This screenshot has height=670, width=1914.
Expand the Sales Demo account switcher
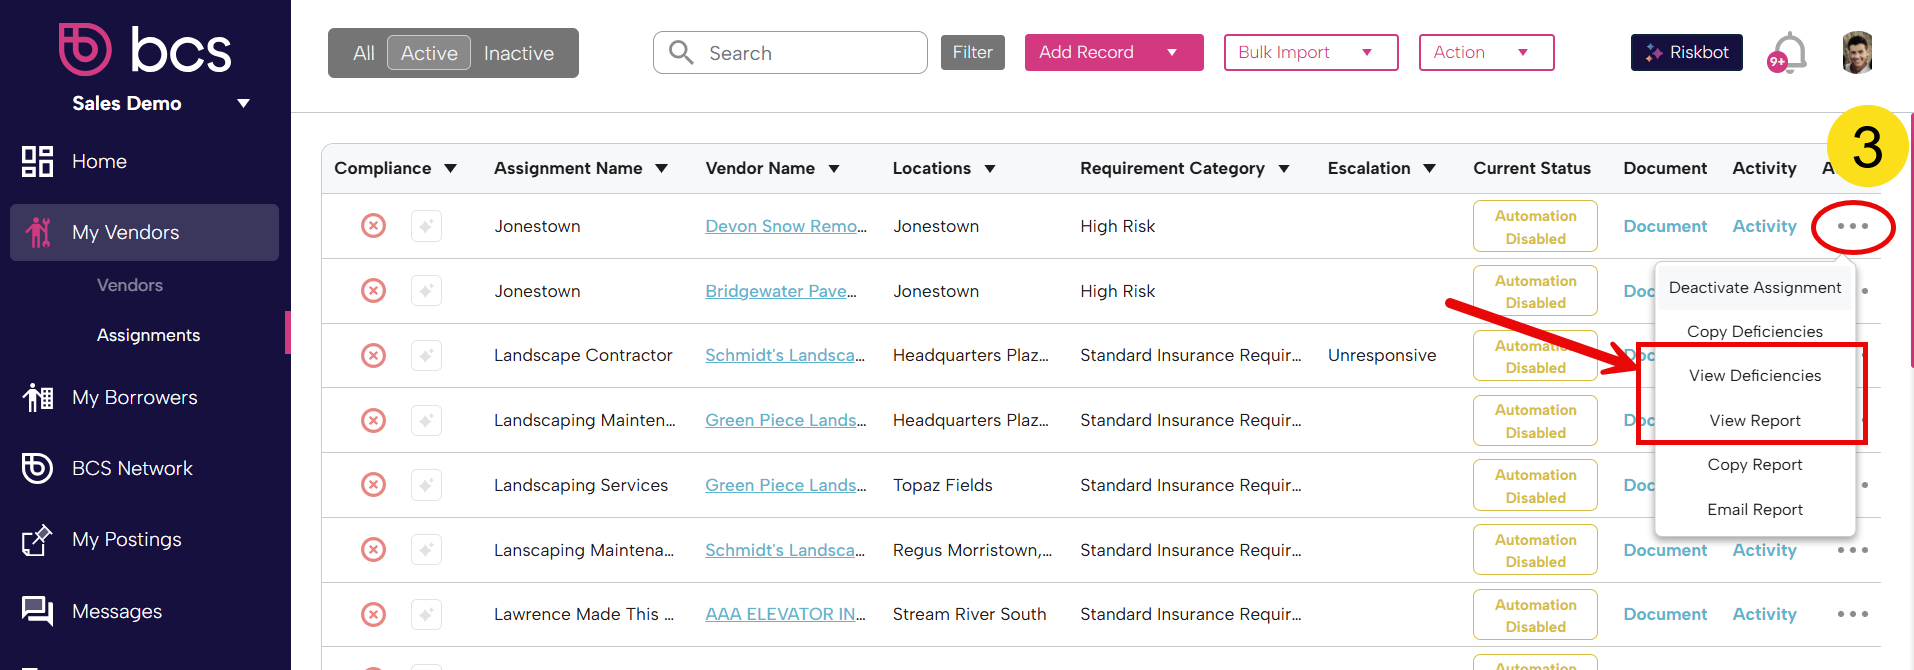243,104
